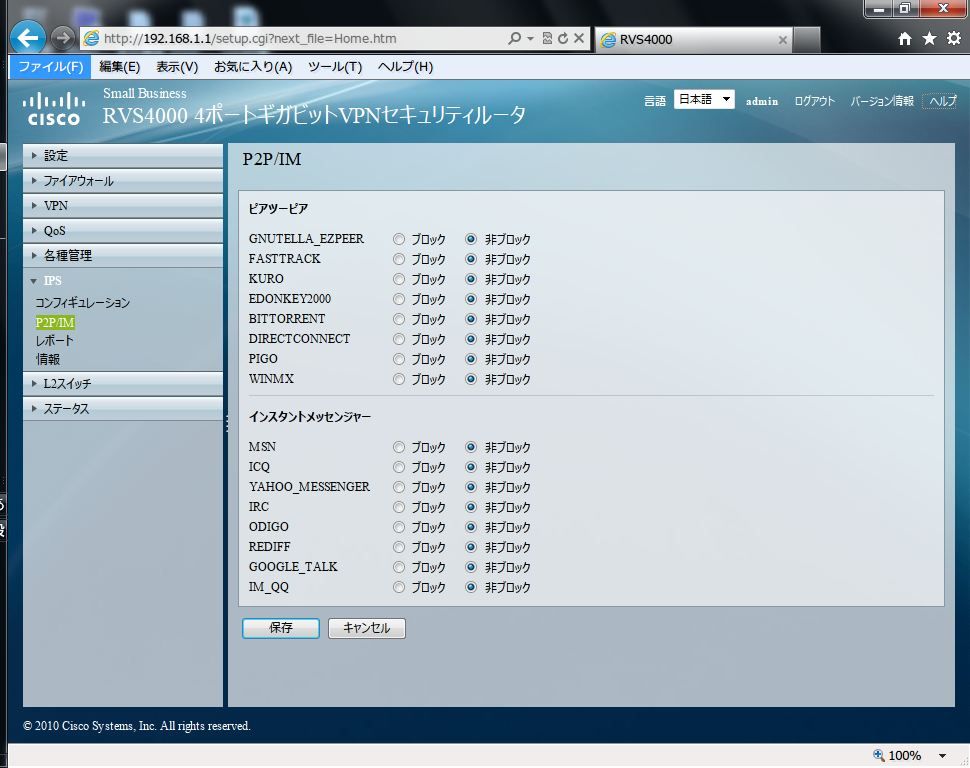Click the バージョン情報 link
Viewport: 970px width, 768px height.
(x=882, y=101)
